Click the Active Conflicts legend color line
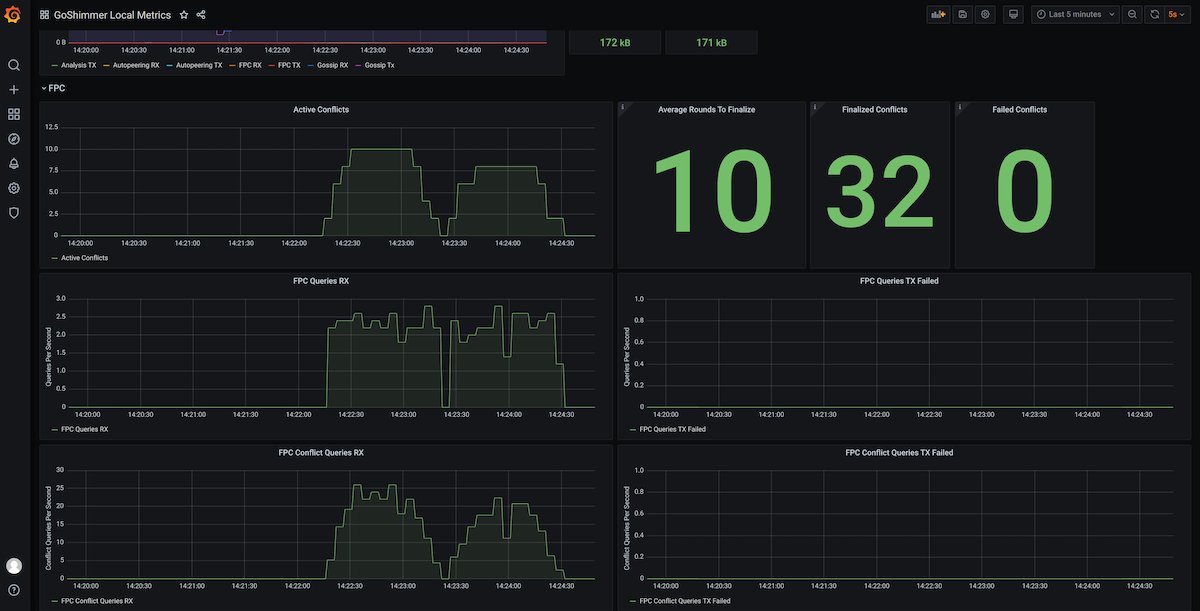 tap(54, 258)
